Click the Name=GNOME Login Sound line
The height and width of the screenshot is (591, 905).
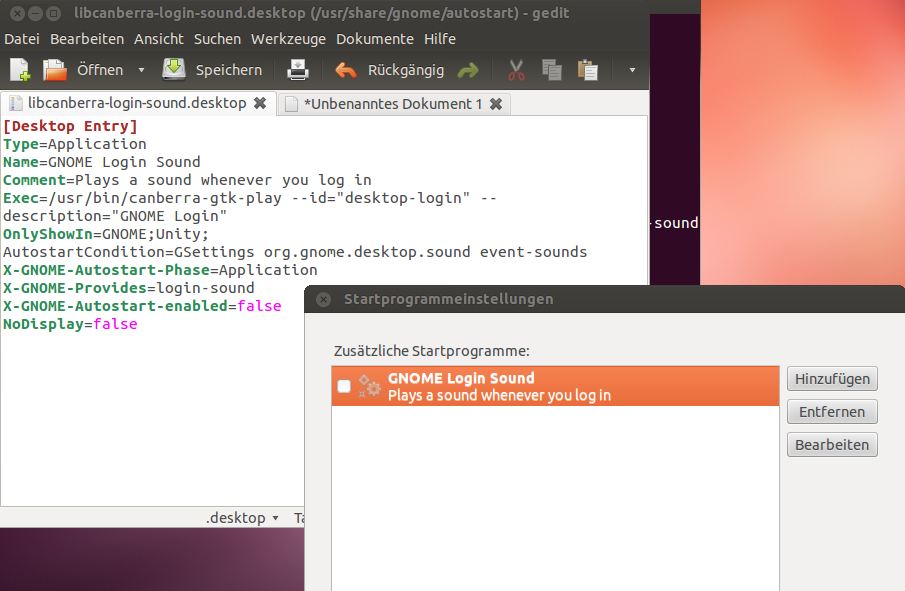pyautogui.click(x=102, y=162)
